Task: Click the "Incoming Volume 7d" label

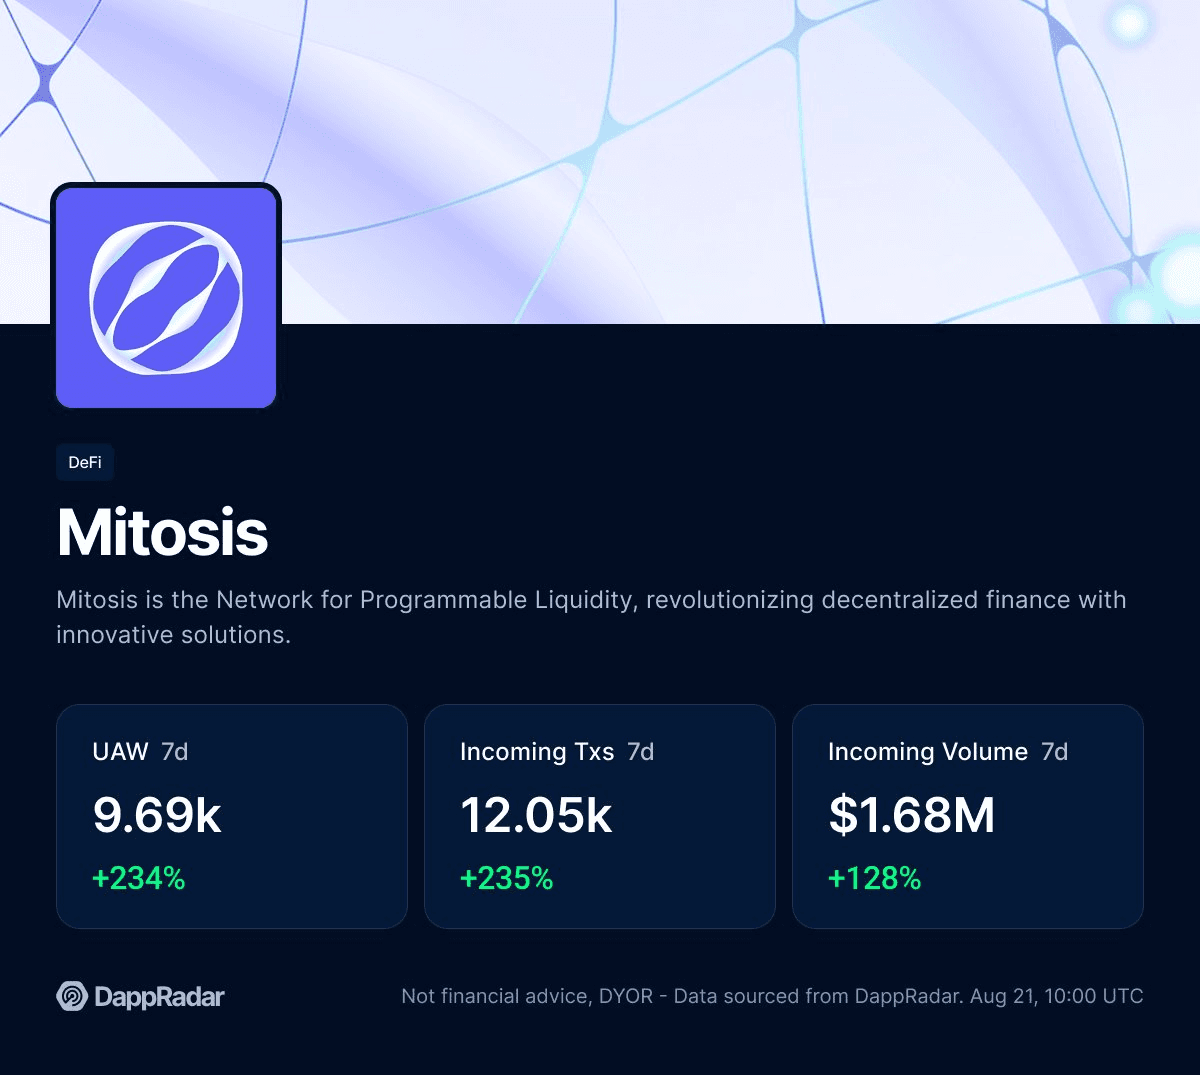Action: tap(948, 752)
